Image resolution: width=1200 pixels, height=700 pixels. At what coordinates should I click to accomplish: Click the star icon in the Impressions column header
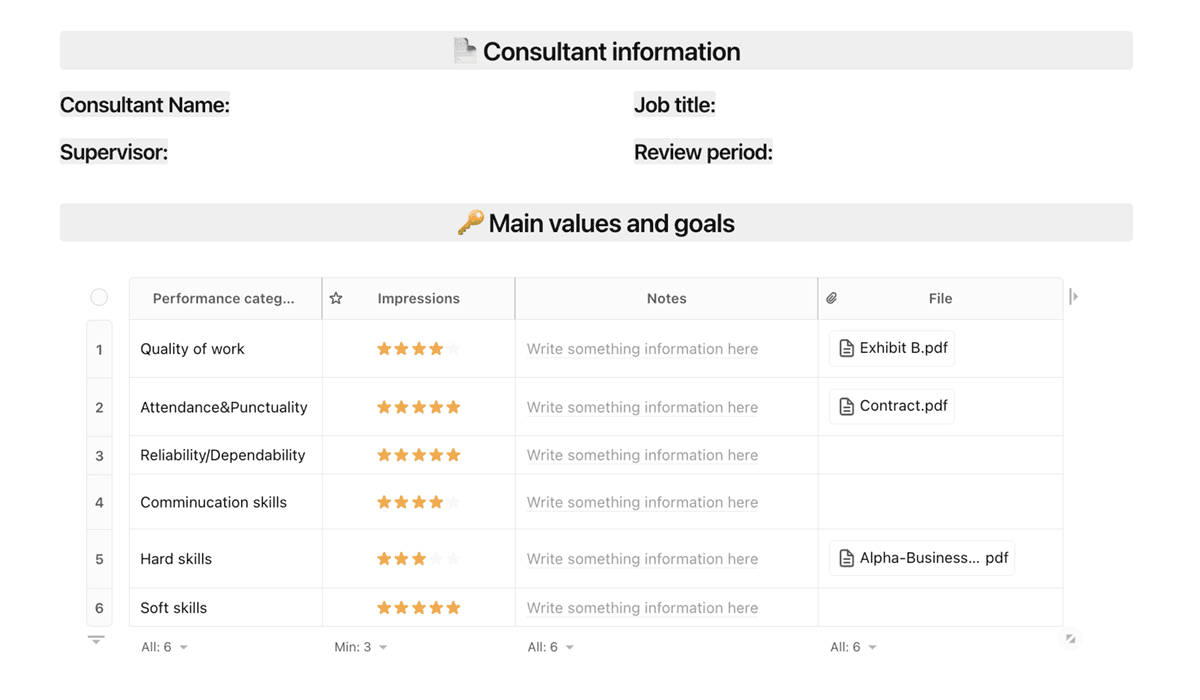tap(335, 297)
